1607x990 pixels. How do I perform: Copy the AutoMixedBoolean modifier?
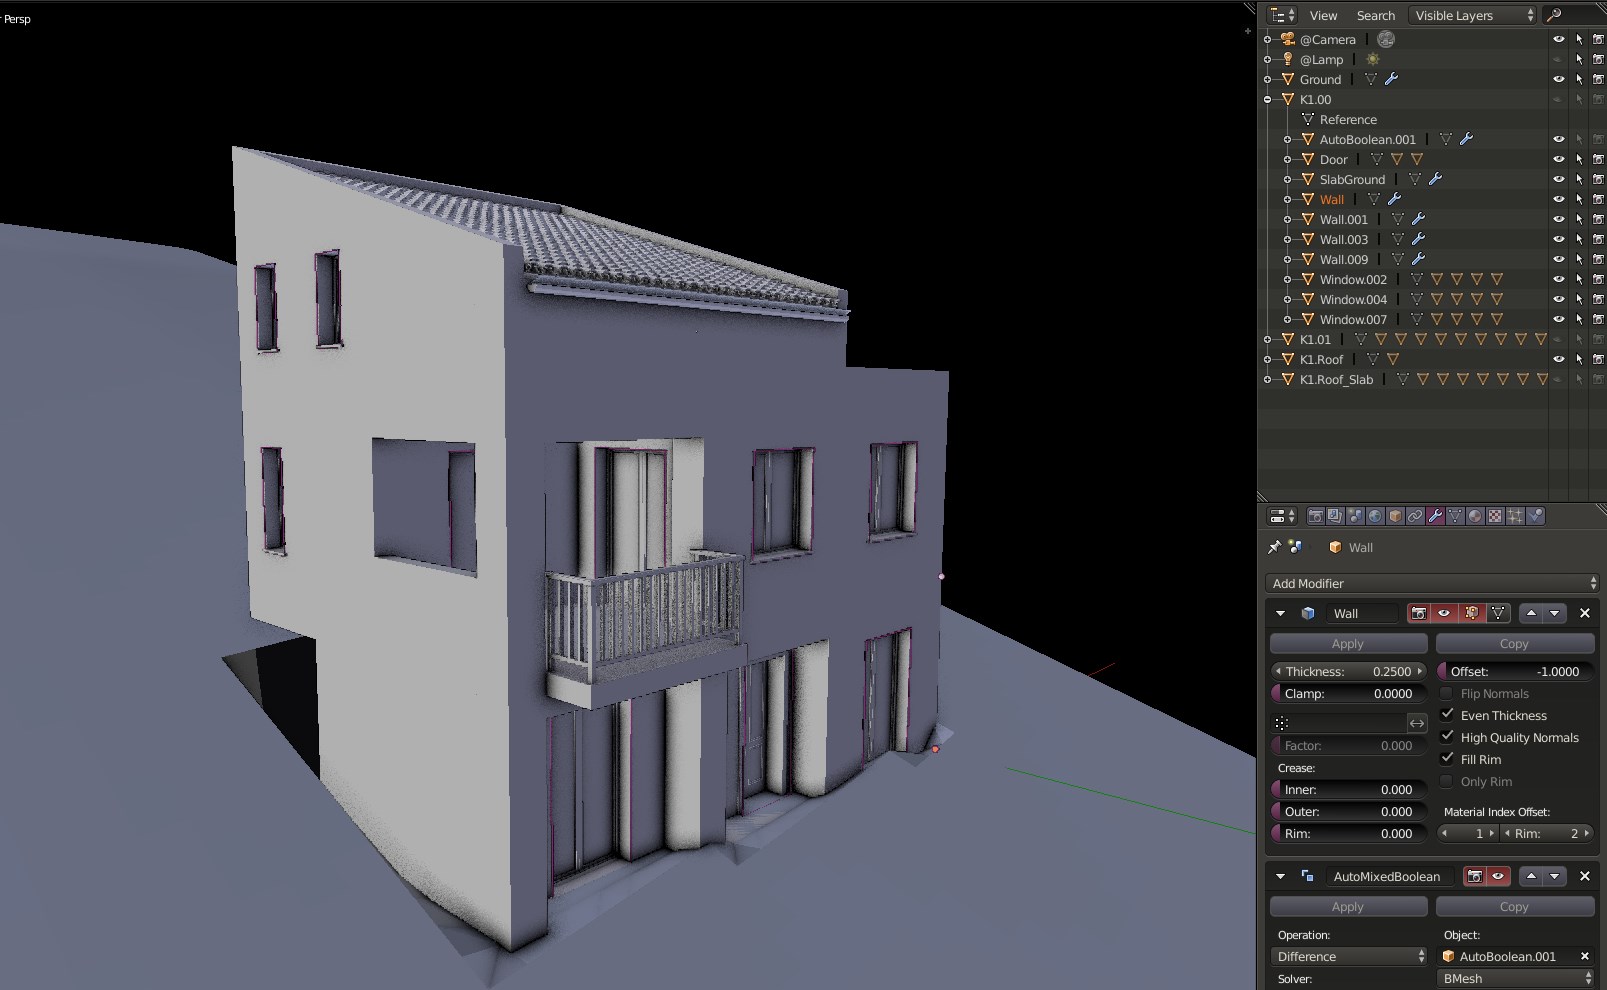pyautogui.click(x=1515, y=906)
